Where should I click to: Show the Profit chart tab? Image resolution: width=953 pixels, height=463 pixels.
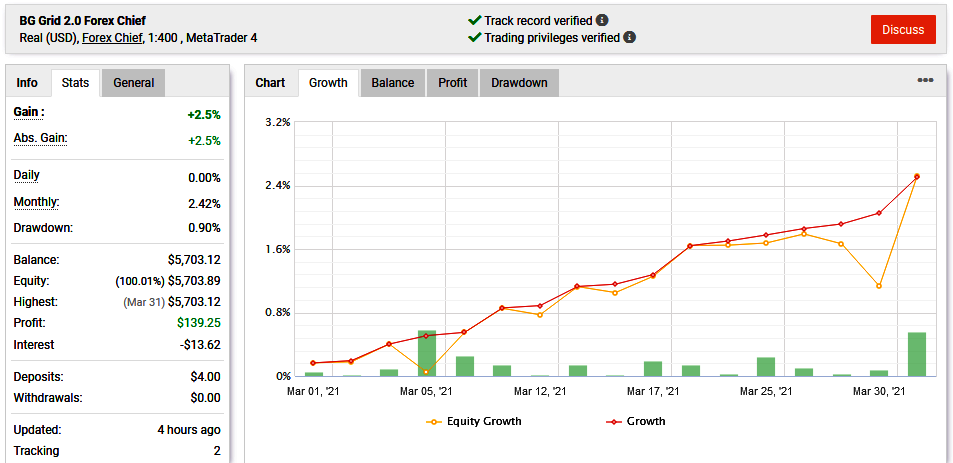pos(453,83)
